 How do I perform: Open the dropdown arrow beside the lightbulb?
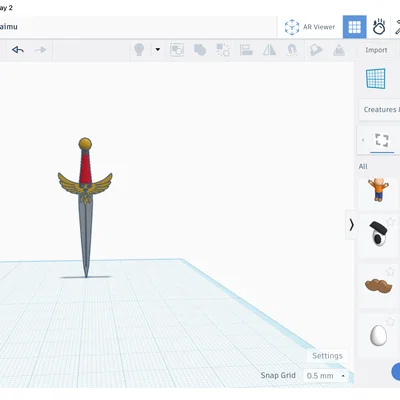[158, 50]
